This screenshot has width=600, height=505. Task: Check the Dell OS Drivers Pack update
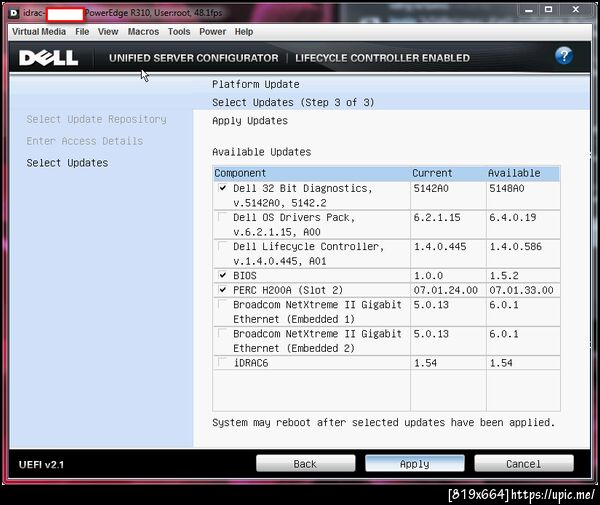222,217
